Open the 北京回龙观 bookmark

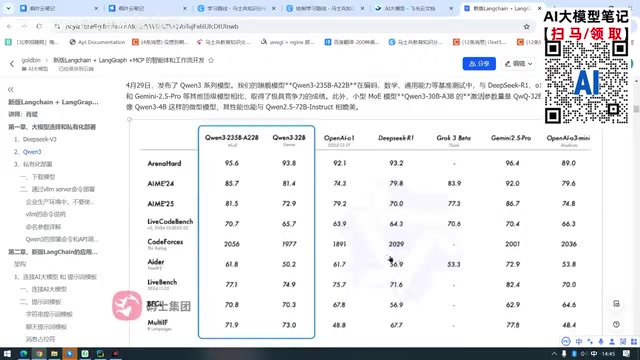point(32,42)
